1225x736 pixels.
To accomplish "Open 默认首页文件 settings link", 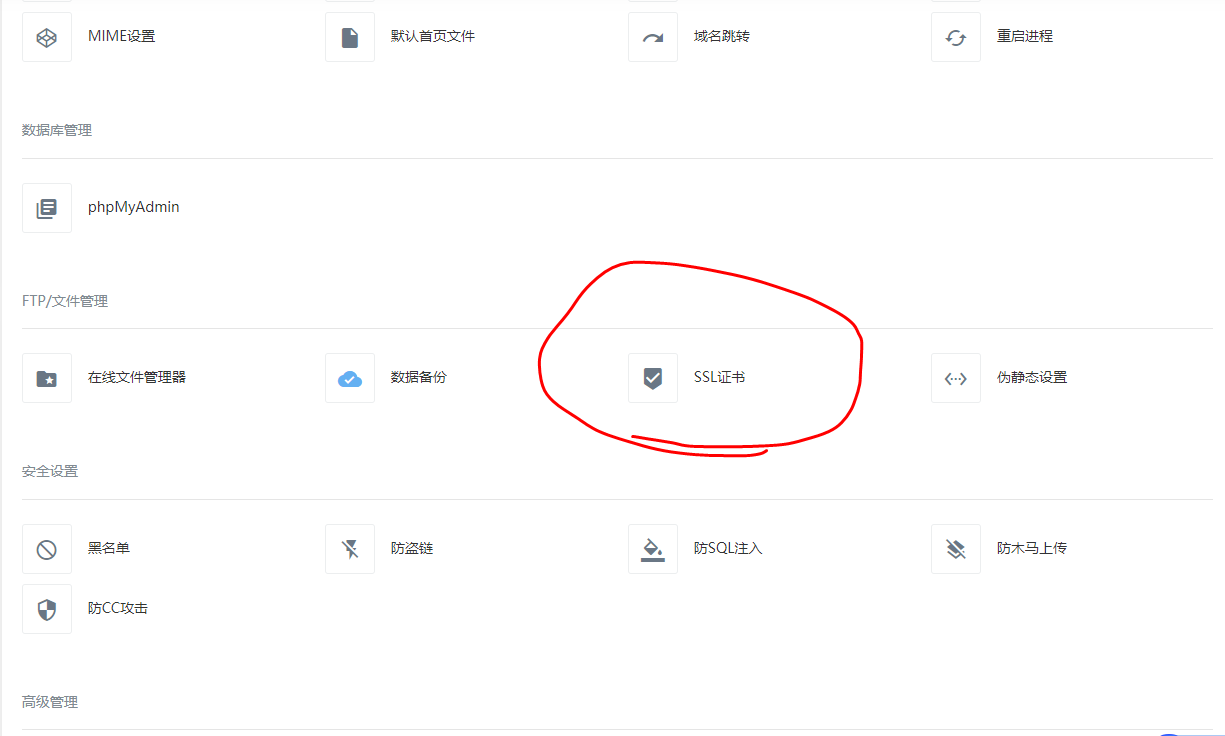I will [433, 36].
